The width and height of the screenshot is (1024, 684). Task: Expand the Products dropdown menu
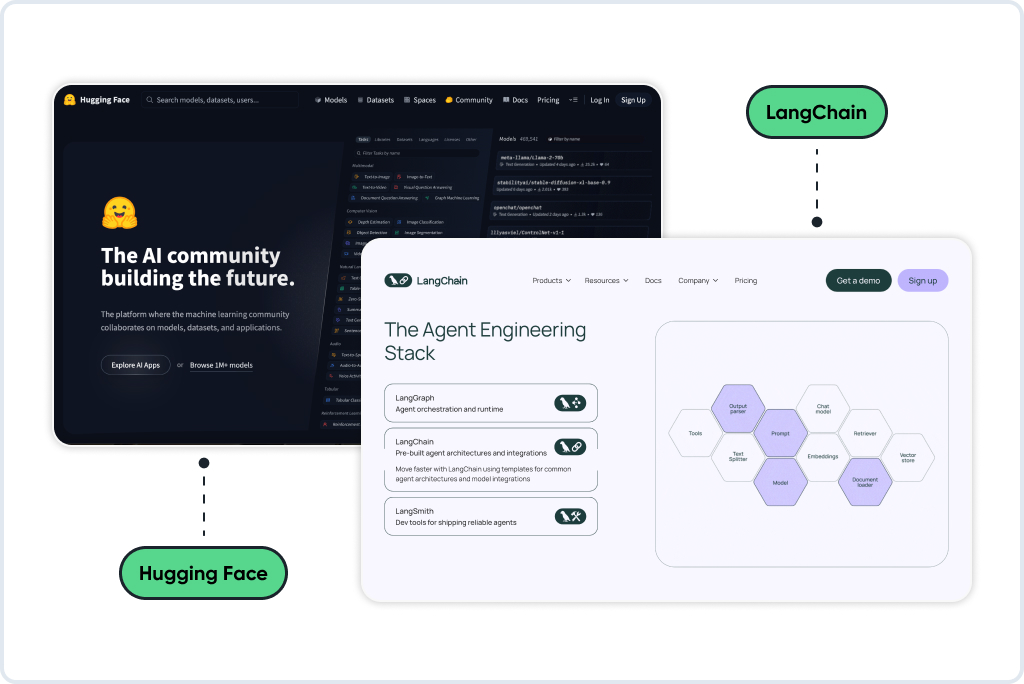pyautogui.click(x=552, y=280)
